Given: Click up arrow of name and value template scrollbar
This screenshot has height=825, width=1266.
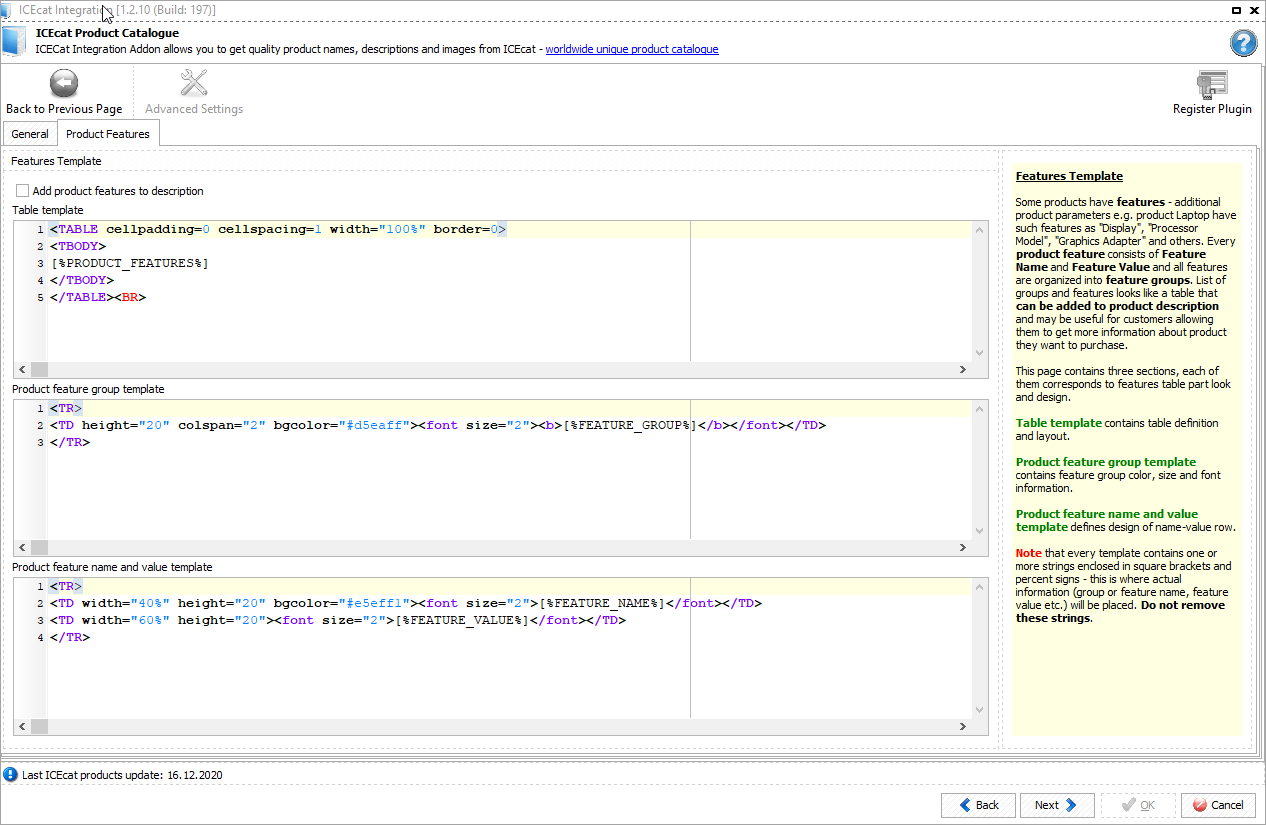Looking at the screenshot, I should 981,587.
